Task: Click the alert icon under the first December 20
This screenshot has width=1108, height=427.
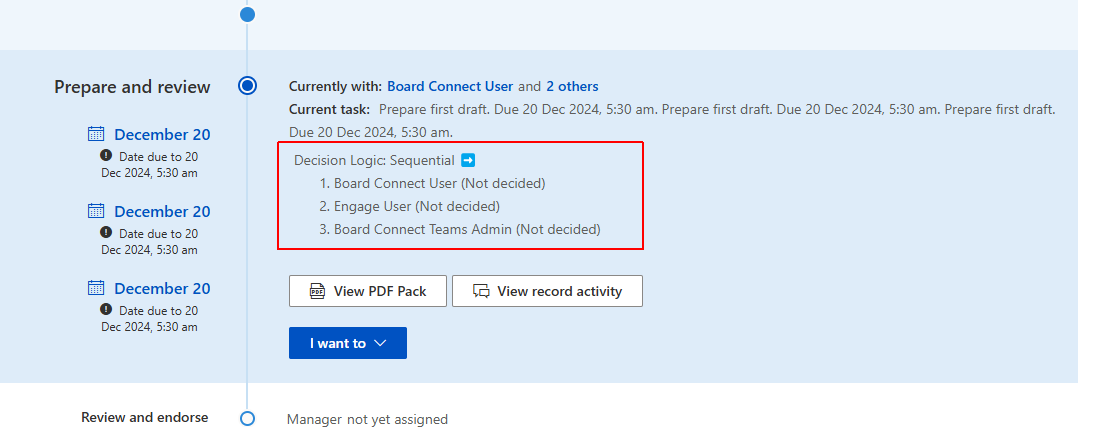Action: click(x=106, y=156)
